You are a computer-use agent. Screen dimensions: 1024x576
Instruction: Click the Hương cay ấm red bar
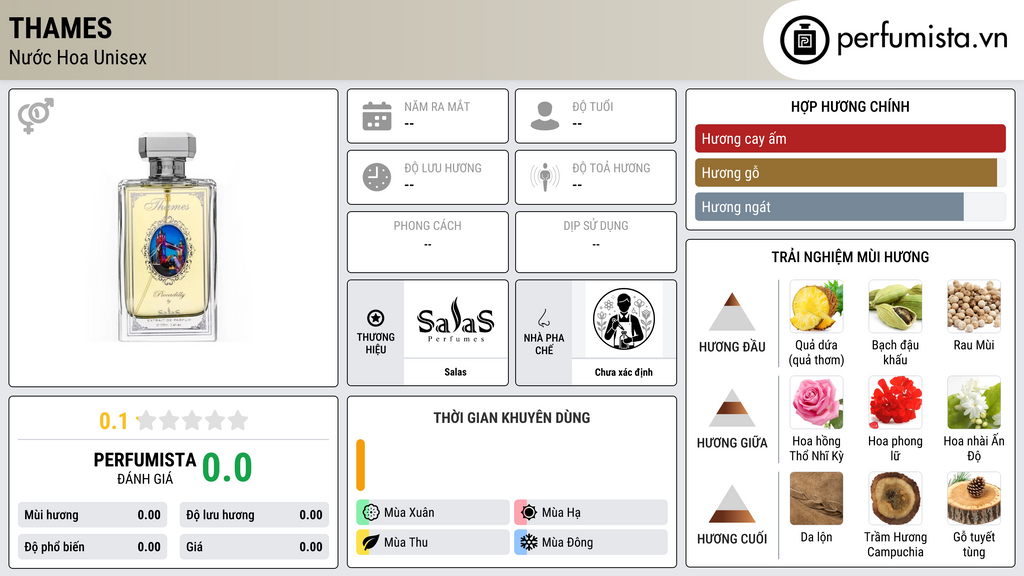850,138
